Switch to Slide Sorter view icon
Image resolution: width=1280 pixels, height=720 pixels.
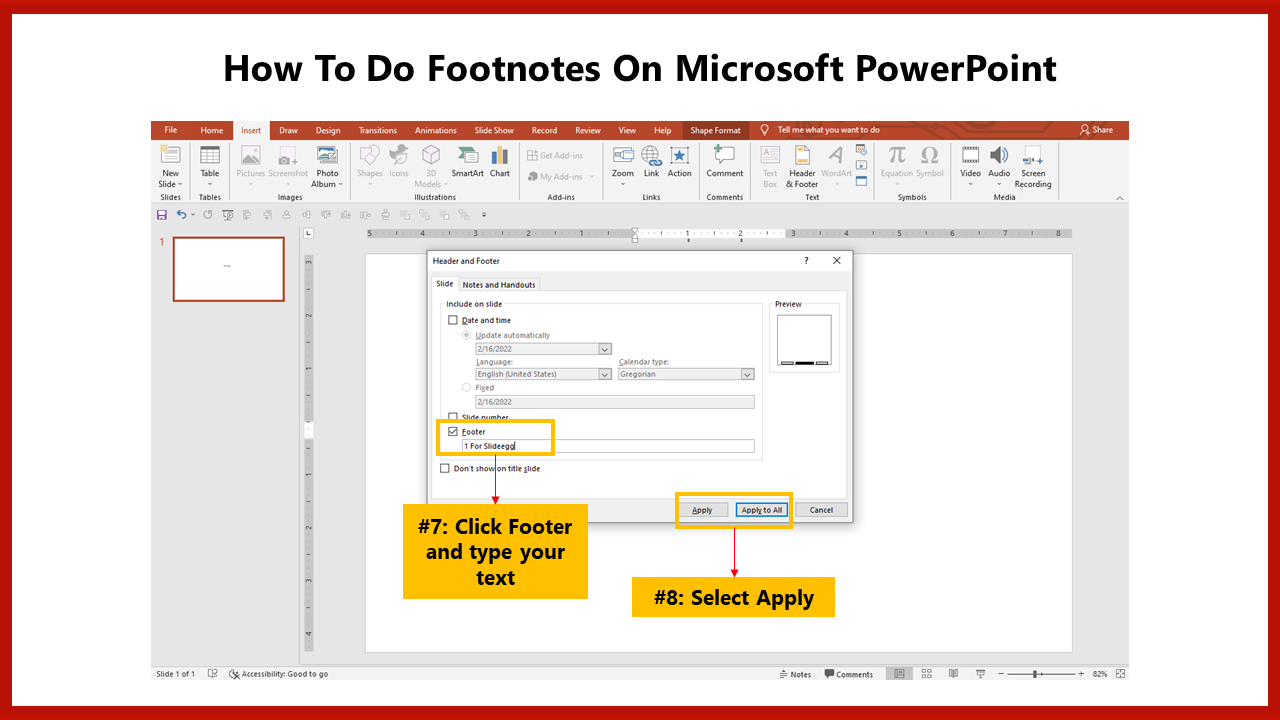[926, 674]
